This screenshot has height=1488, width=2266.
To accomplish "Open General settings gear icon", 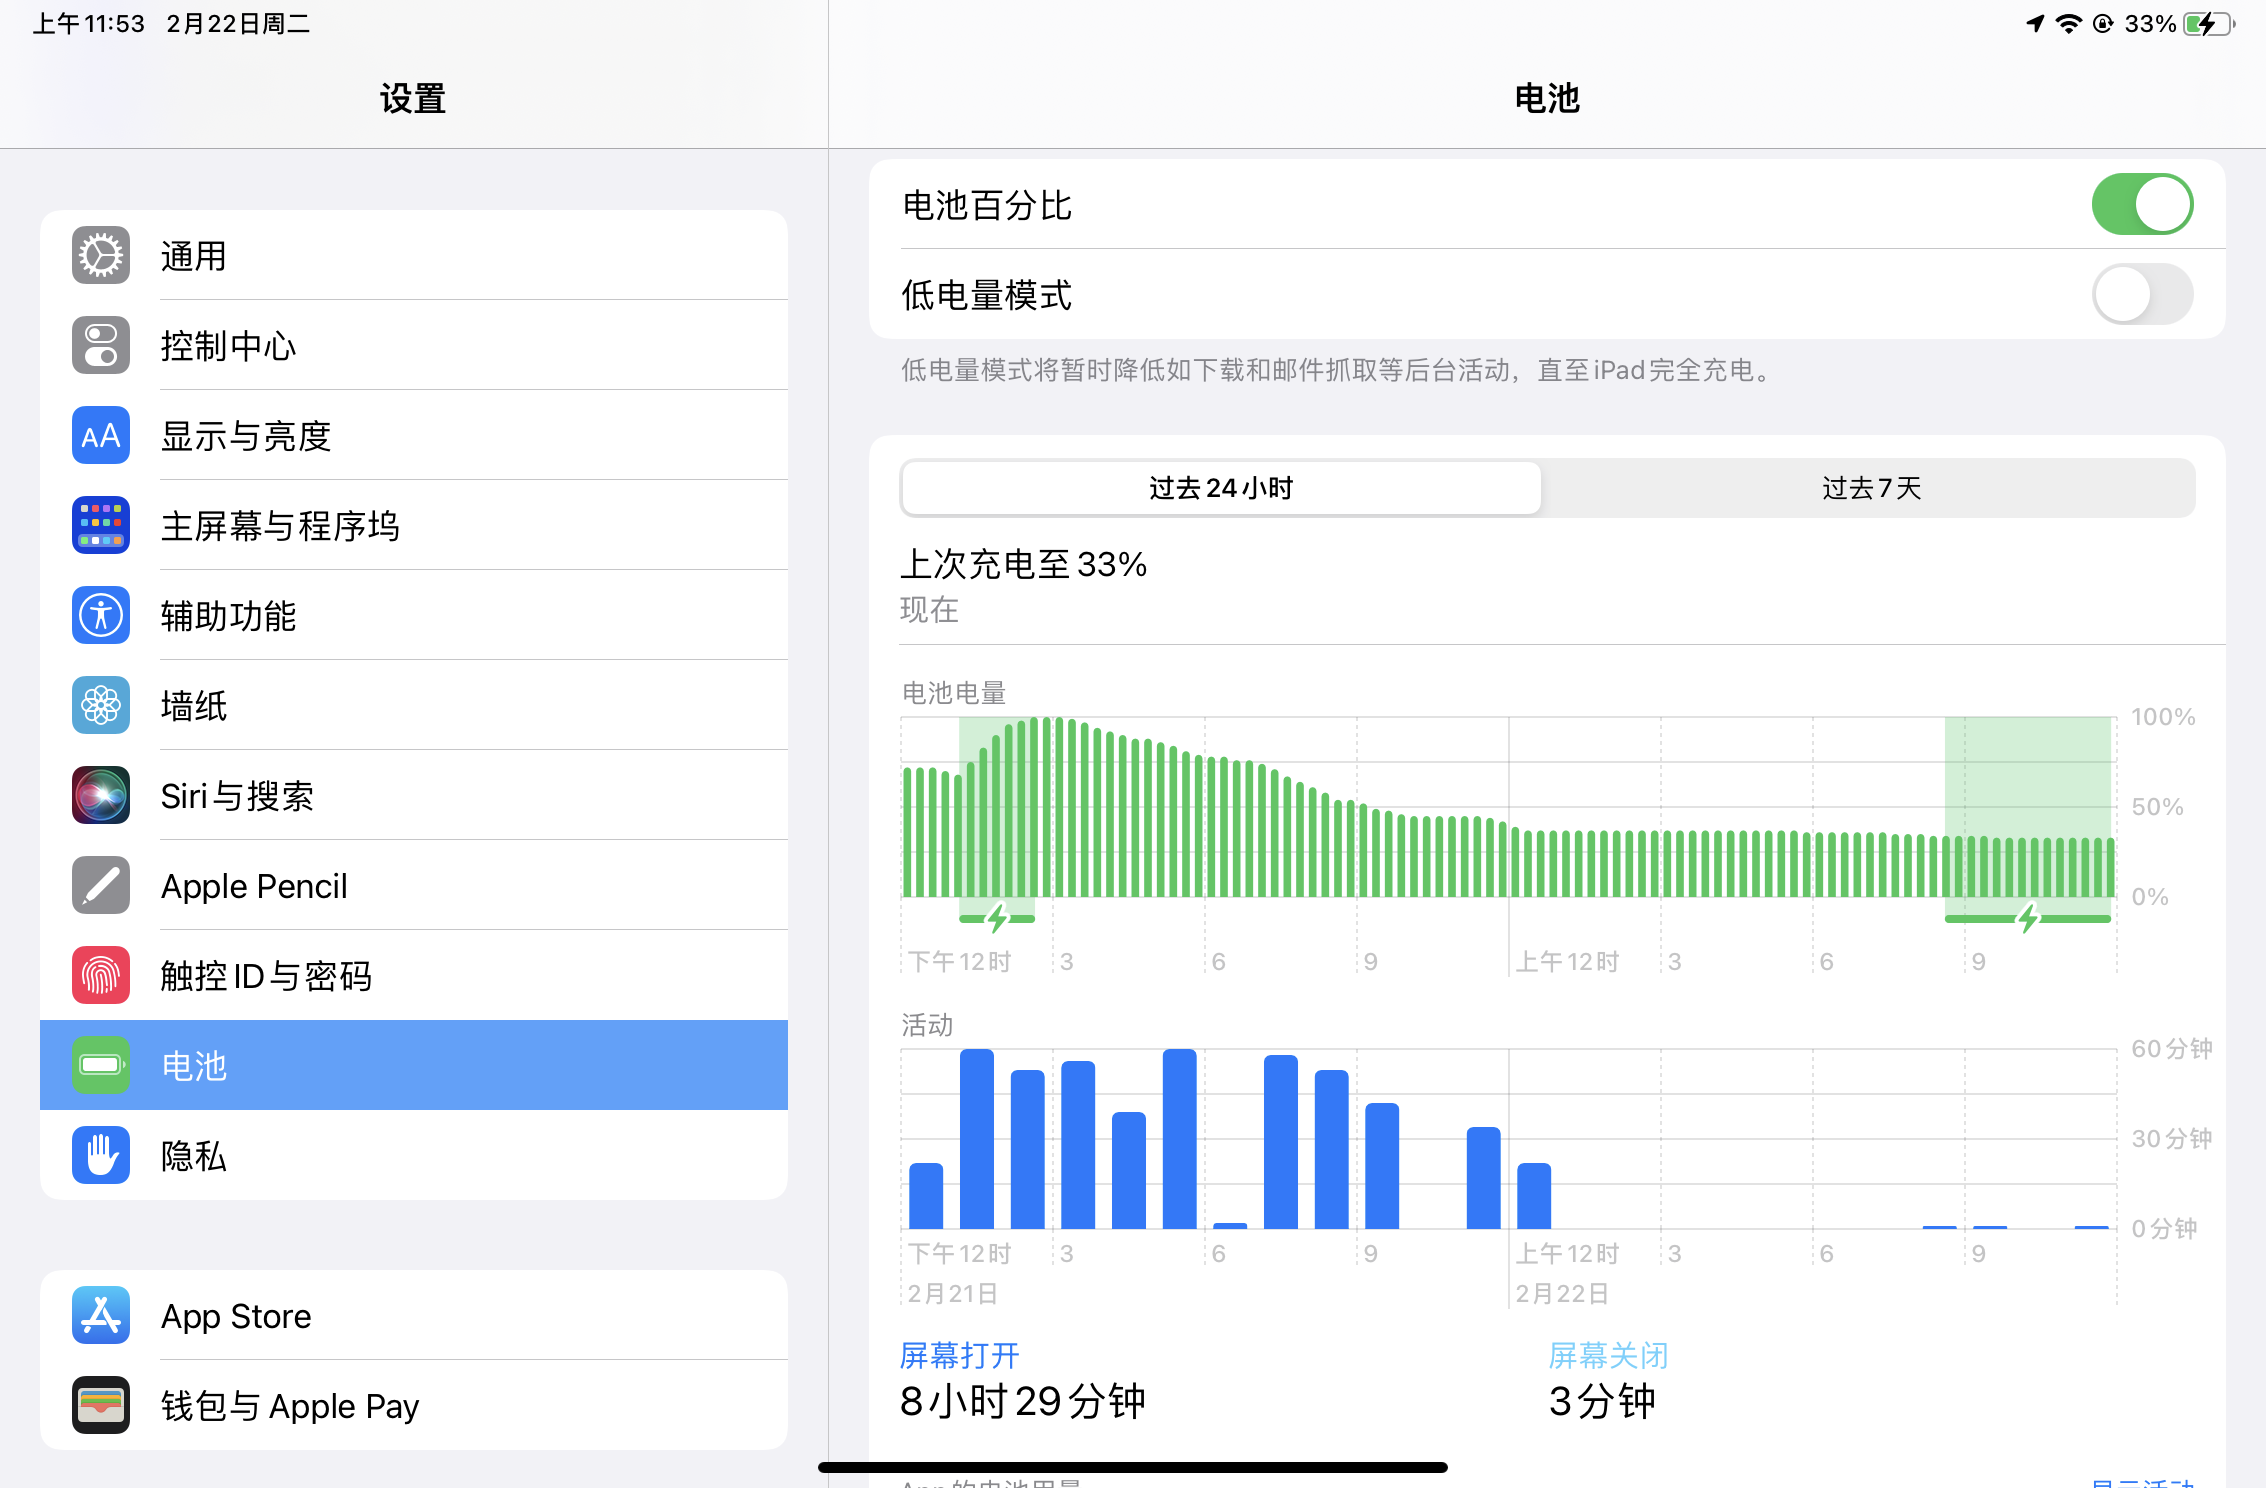I will pos(101,256).
